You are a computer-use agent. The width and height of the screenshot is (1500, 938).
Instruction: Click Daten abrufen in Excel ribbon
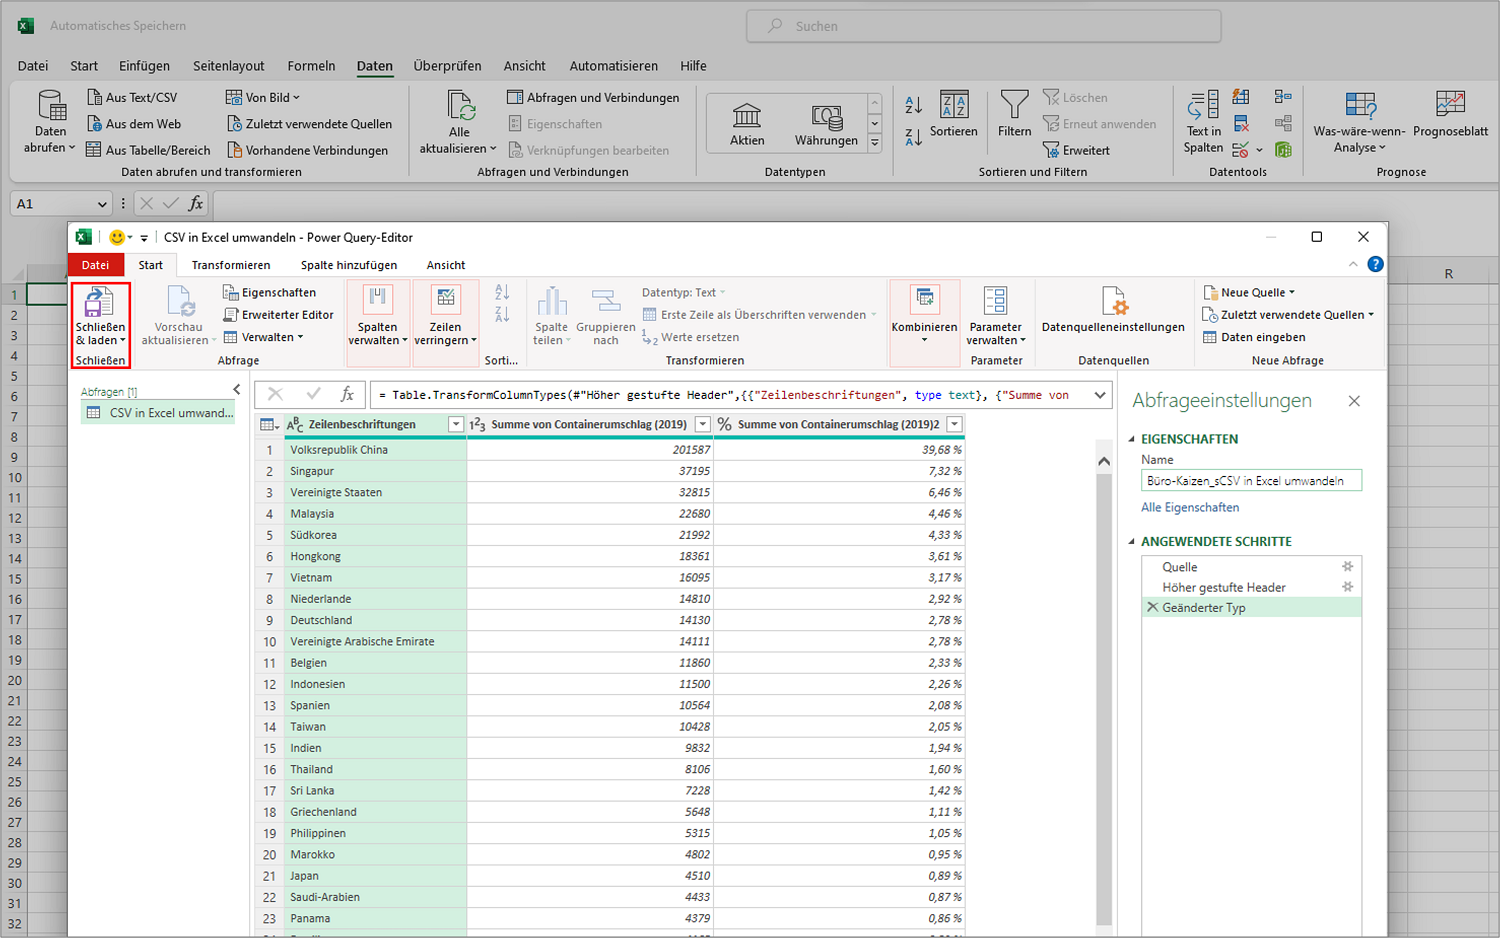(x=50, y=122)
